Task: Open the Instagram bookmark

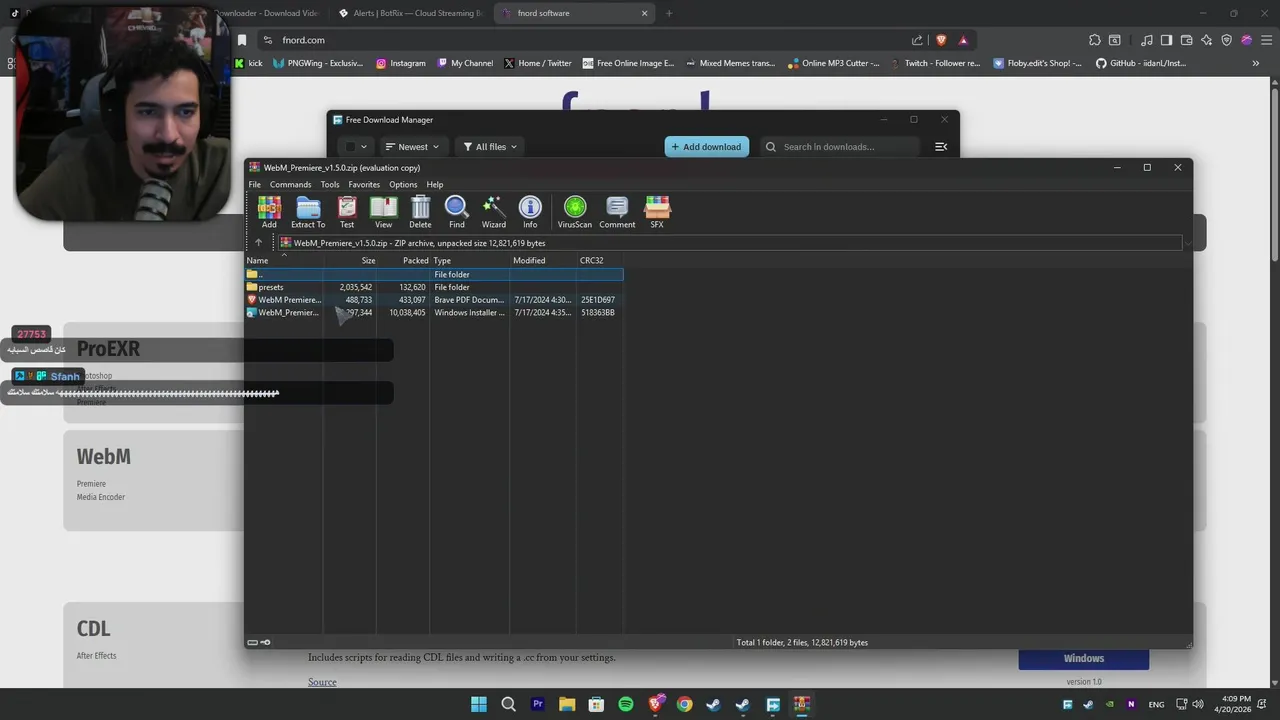Action: click(x=400, y=63)
